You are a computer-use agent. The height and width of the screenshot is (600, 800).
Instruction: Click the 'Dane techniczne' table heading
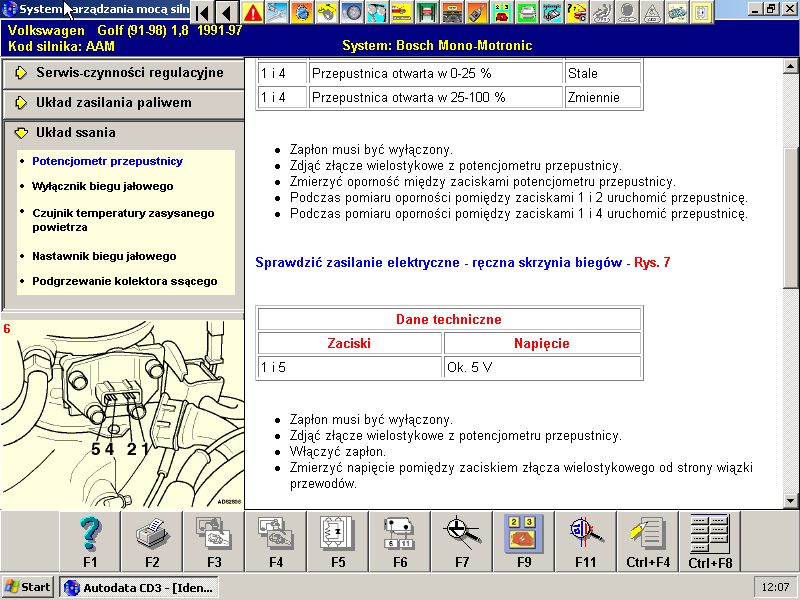(x=449, y=319)
